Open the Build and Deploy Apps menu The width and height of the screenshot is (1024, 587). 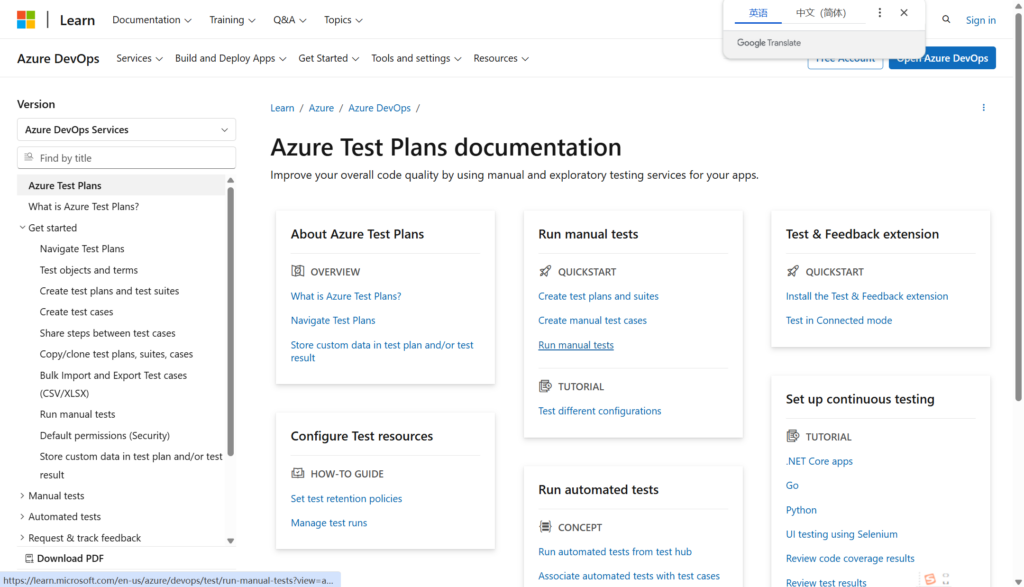click(230, 58)
